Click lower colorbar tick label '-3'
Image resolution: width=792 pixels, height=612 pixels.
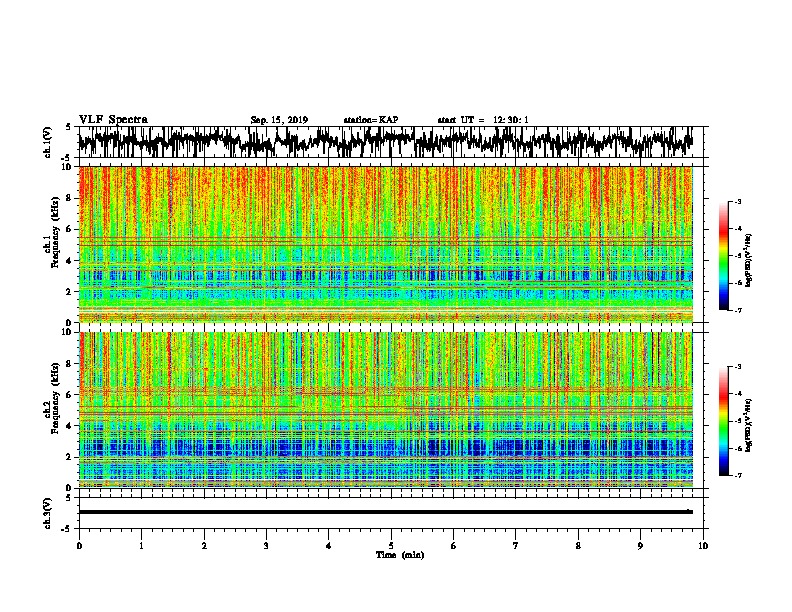pos(737,367)
